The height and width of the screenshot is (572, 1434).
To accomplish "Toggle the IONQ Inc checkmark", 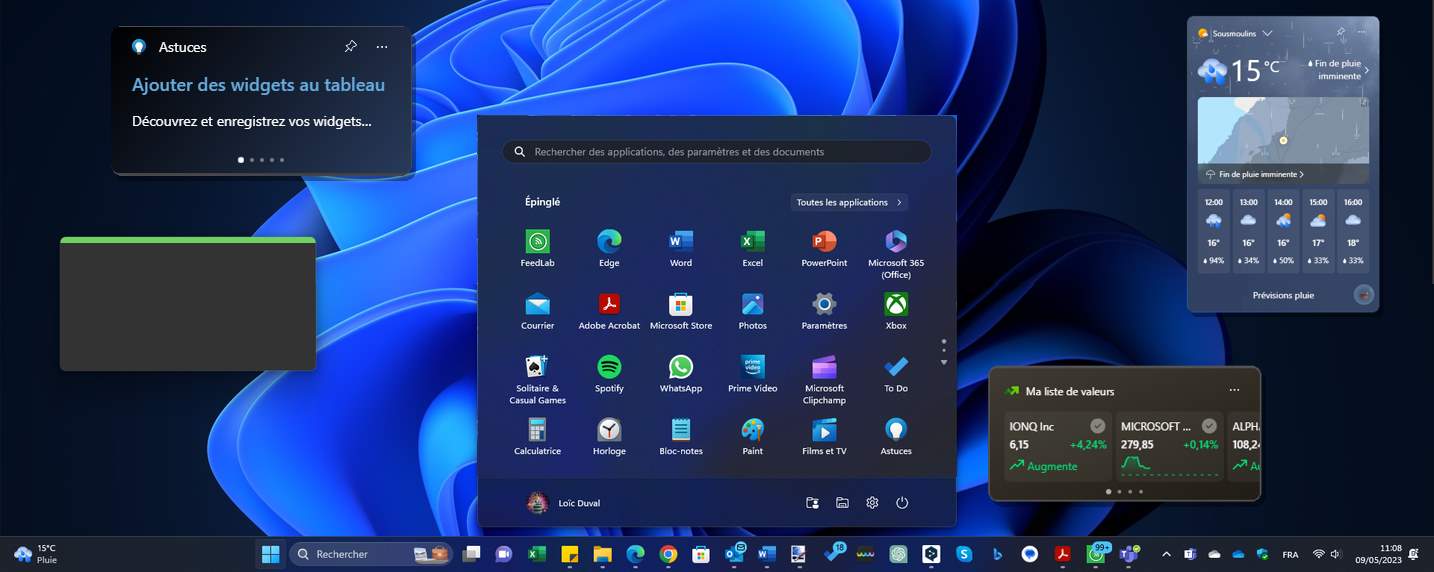I will click(x=1097, y=426).
